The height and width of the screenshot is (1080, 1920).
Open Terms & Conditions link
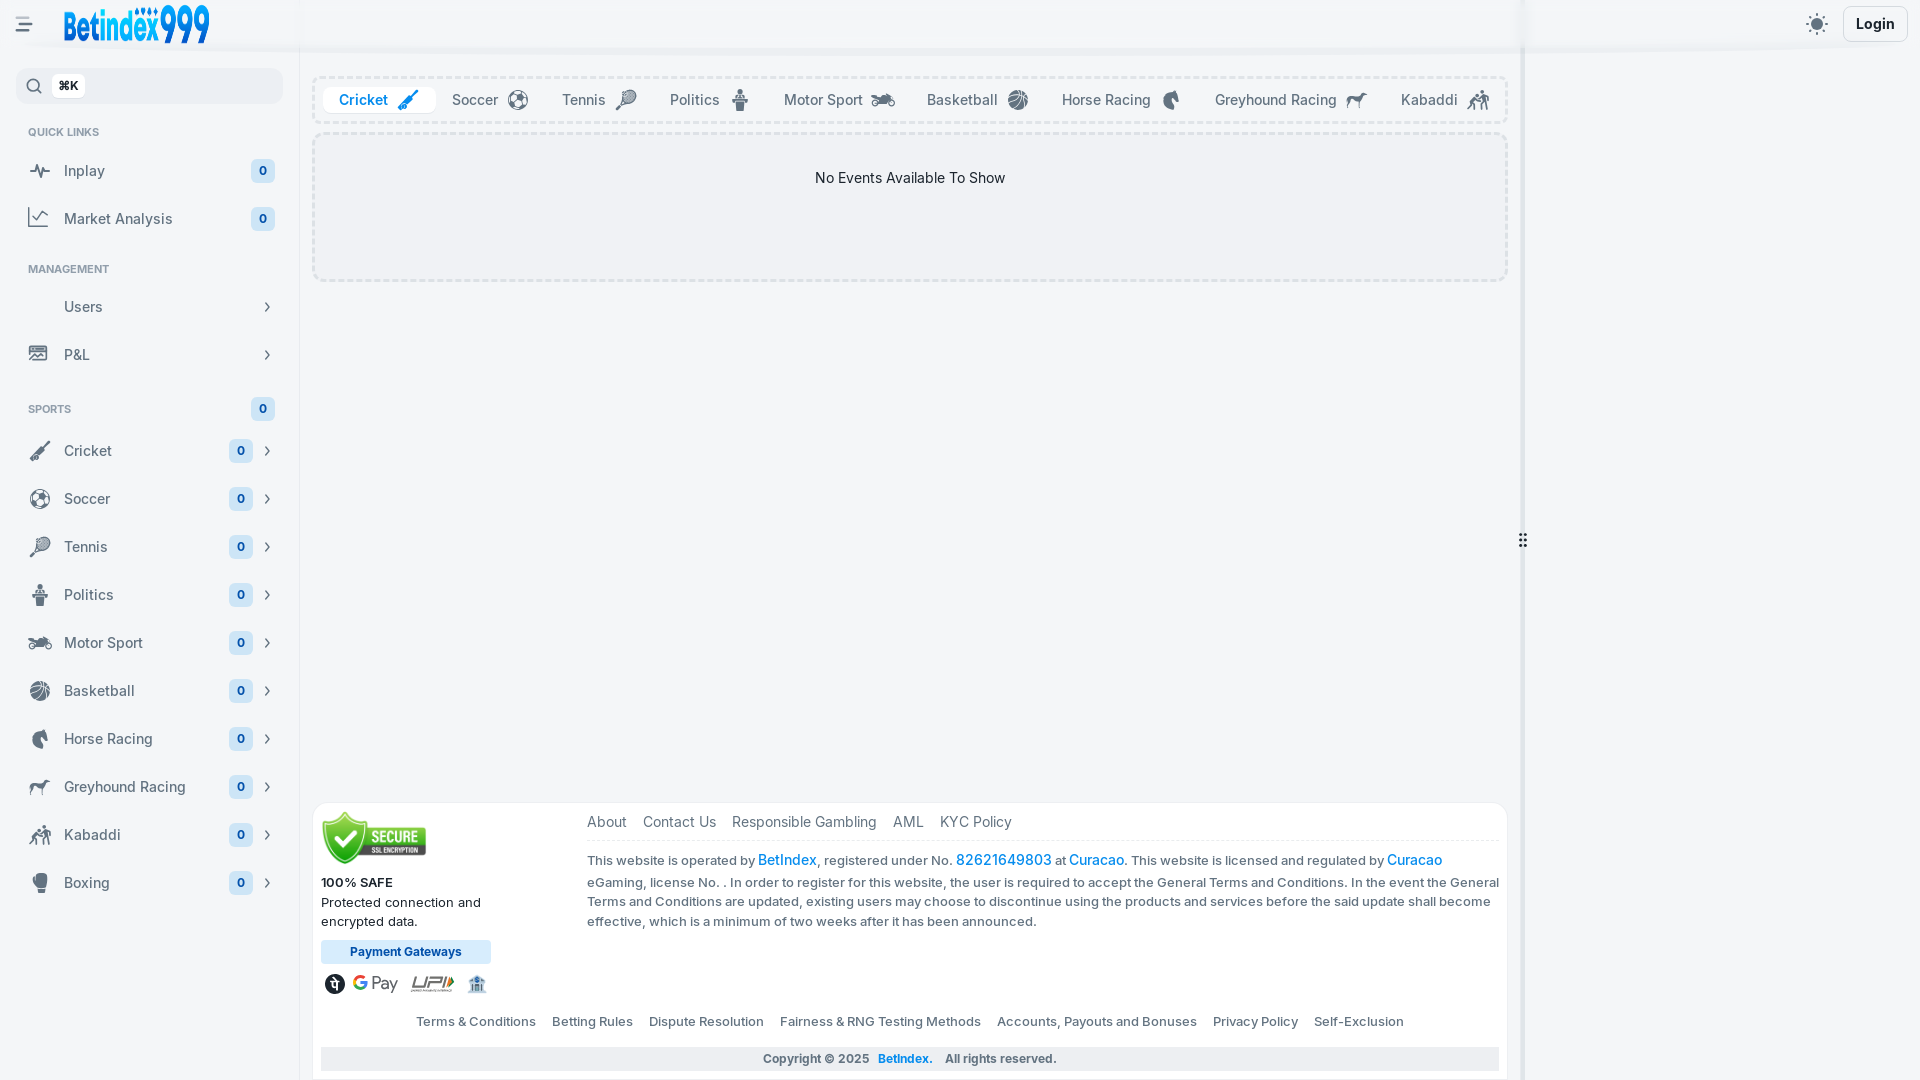[x=476, y=1022]
